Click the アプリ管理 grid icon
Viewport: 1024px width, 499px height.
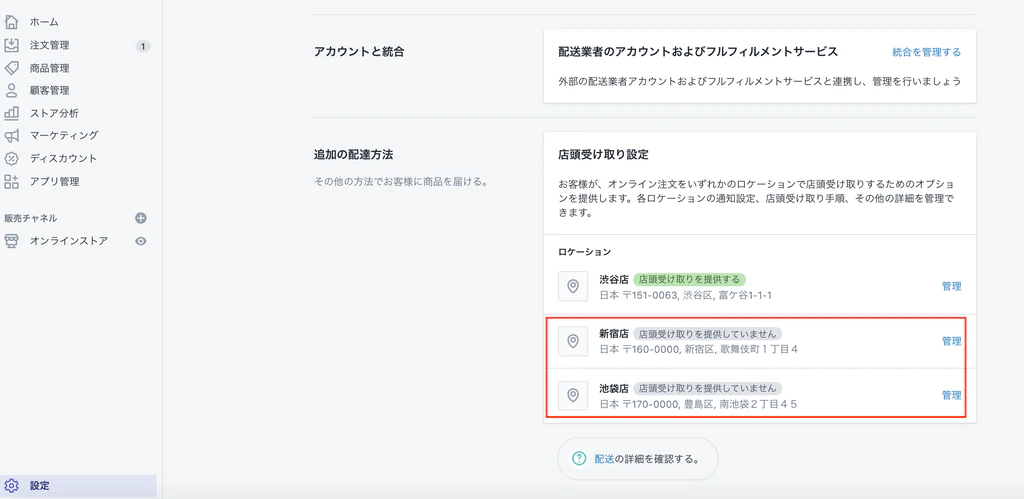(x=11, y=181)
